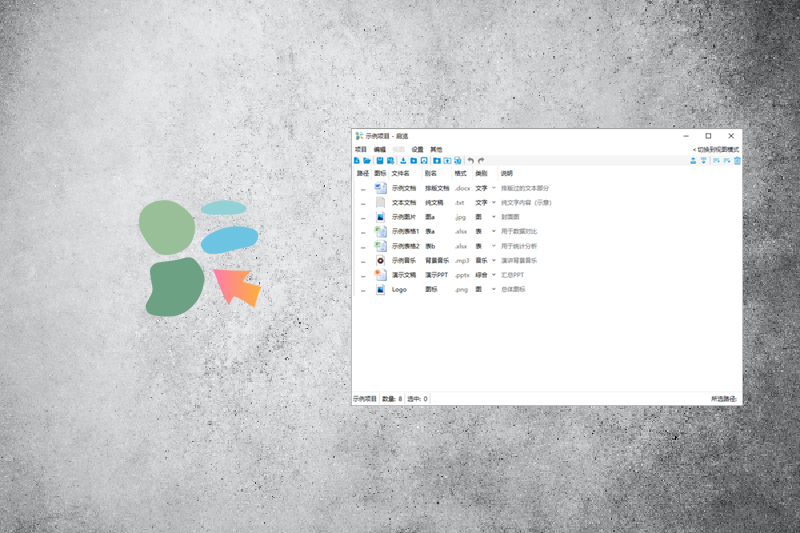Open the 编辑 menu
The image size is (800, 533).
pos(380,149)
